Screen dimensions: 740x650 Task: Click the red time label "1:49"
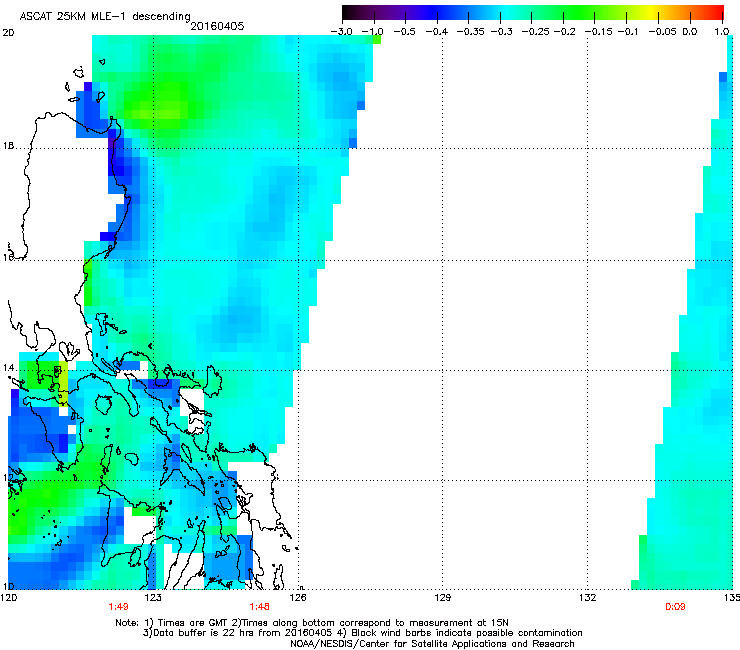[x=118, y=607]
